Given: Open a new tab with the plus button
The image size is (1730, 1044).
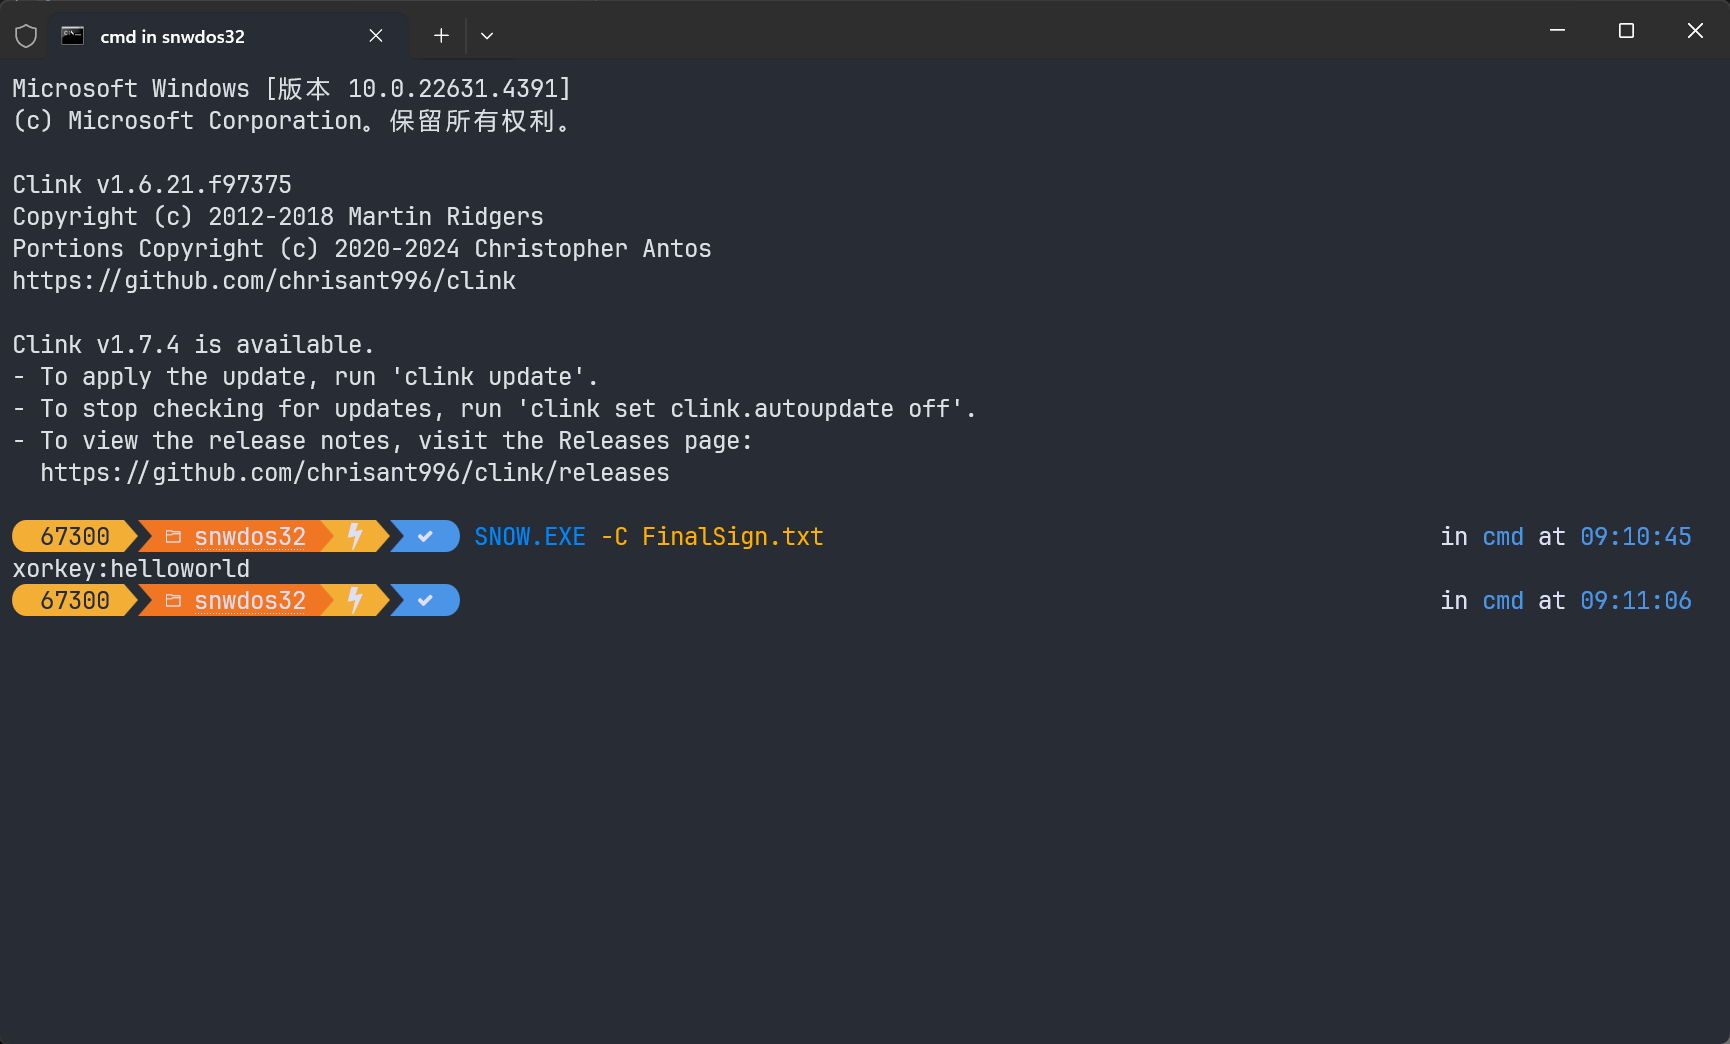Looking at the screenshot, I should [441, 36].
